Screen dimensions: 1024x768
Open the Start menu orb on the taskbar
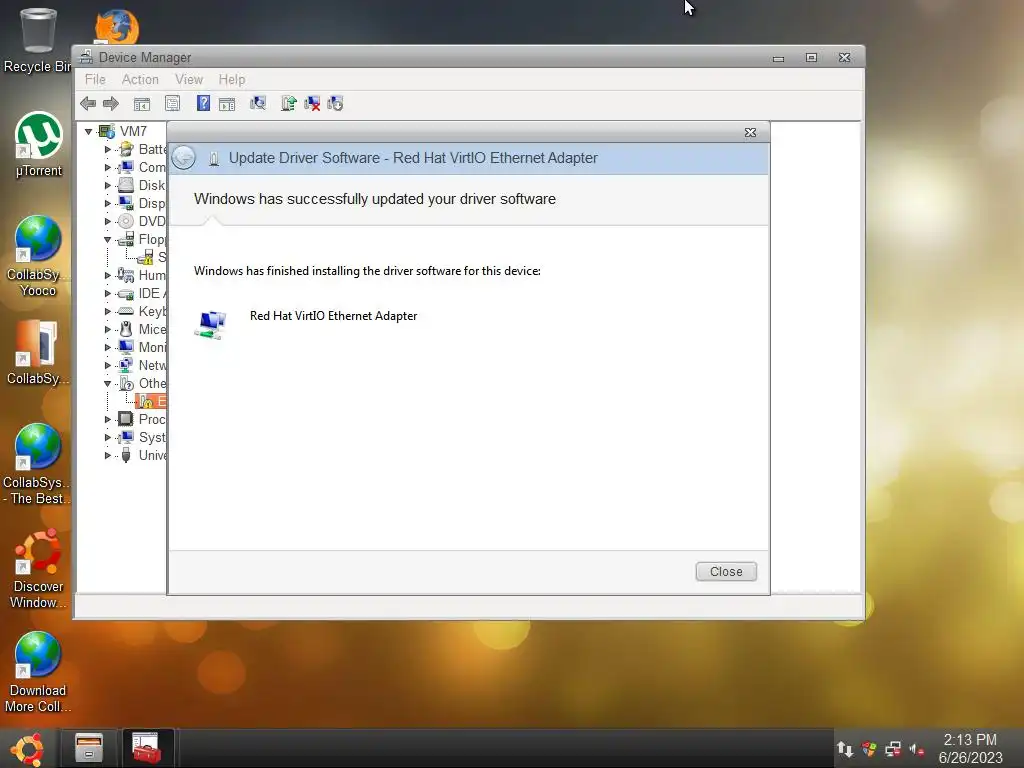[28, 749]
